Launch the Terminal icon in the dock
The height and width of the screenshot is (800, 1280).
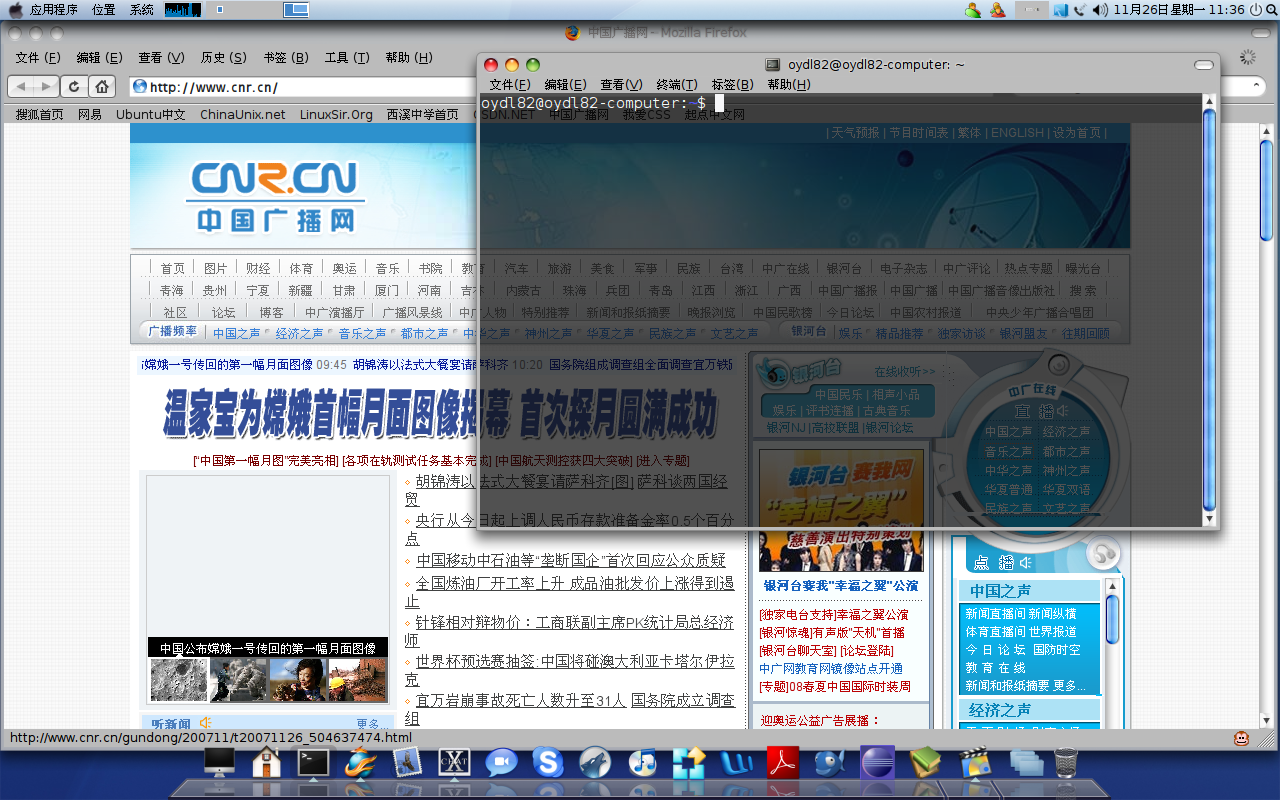tap(313, 762)
